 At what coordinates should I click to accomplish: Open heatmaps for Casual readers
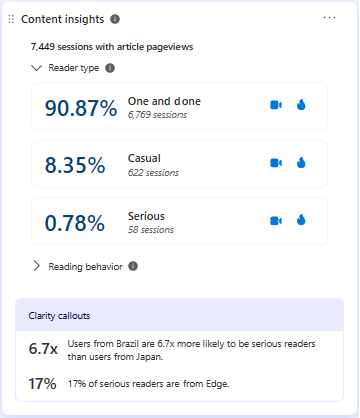(x=301, y=163)
